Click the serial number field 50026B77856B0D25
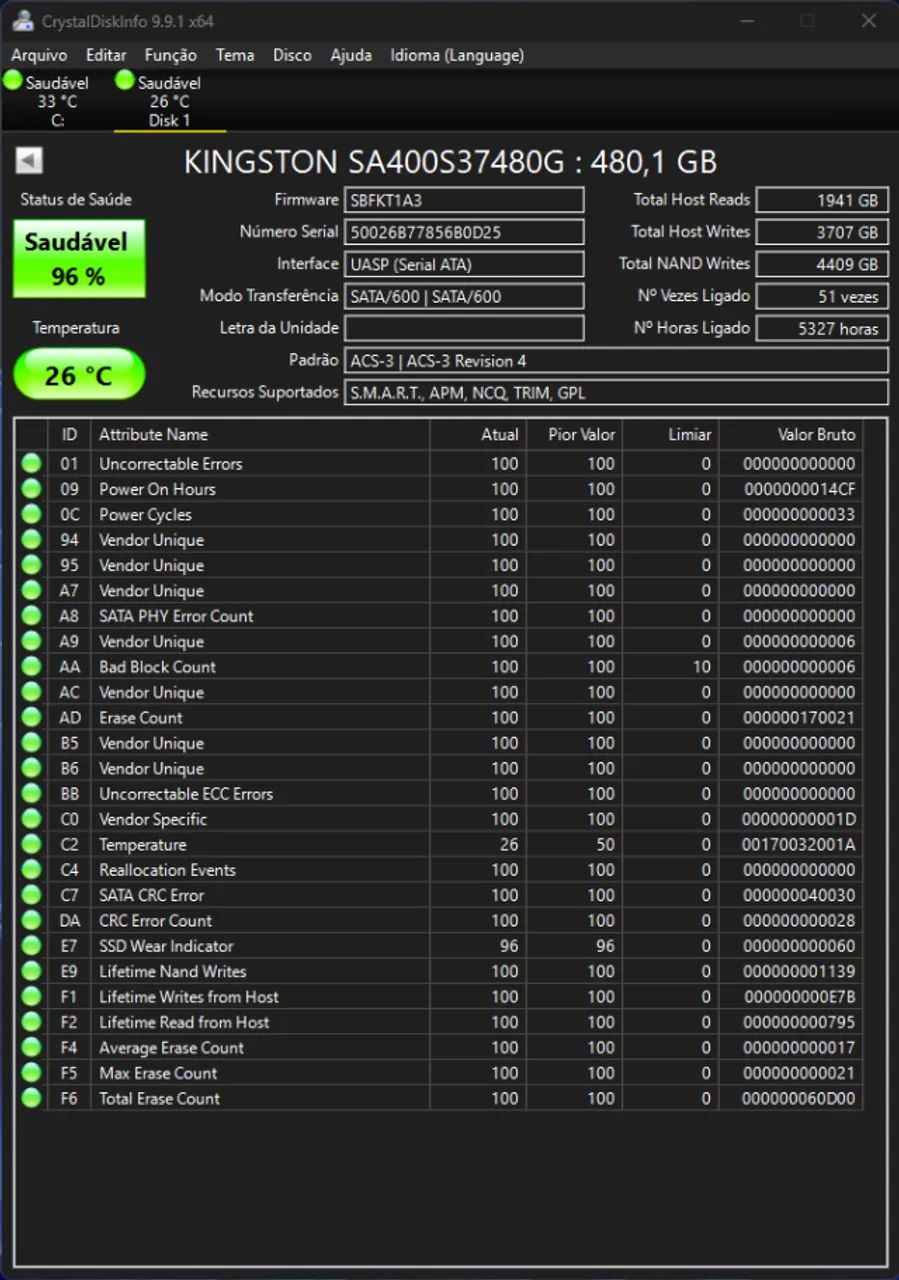Screen dimensions: 899x1280 464,232
